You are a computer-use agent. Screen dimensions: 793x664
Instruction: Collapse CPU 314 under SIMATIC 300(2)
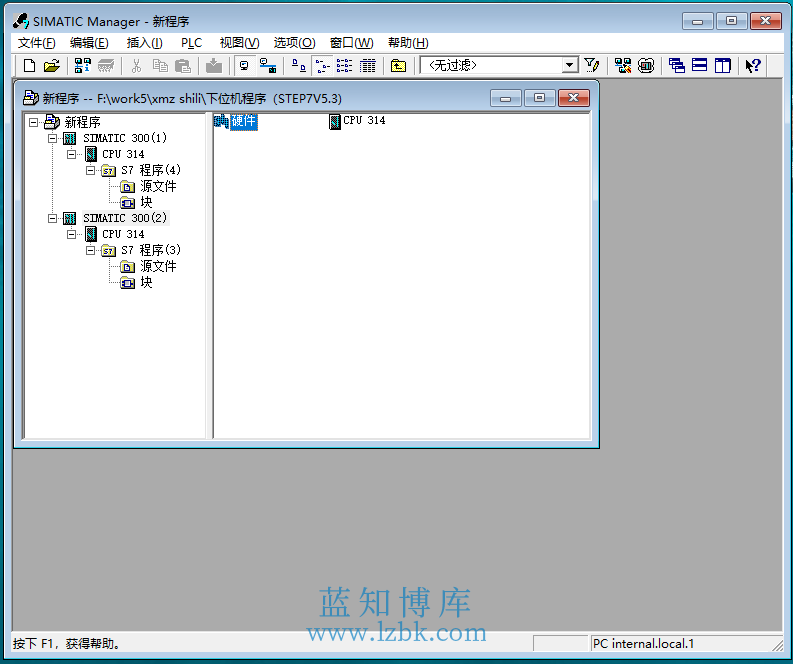(72, 234)
